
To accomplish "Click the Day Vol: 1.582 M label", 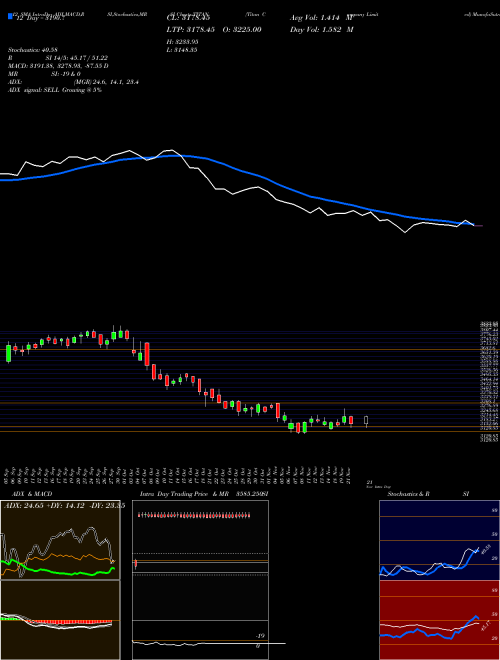I will coord(322,30).
